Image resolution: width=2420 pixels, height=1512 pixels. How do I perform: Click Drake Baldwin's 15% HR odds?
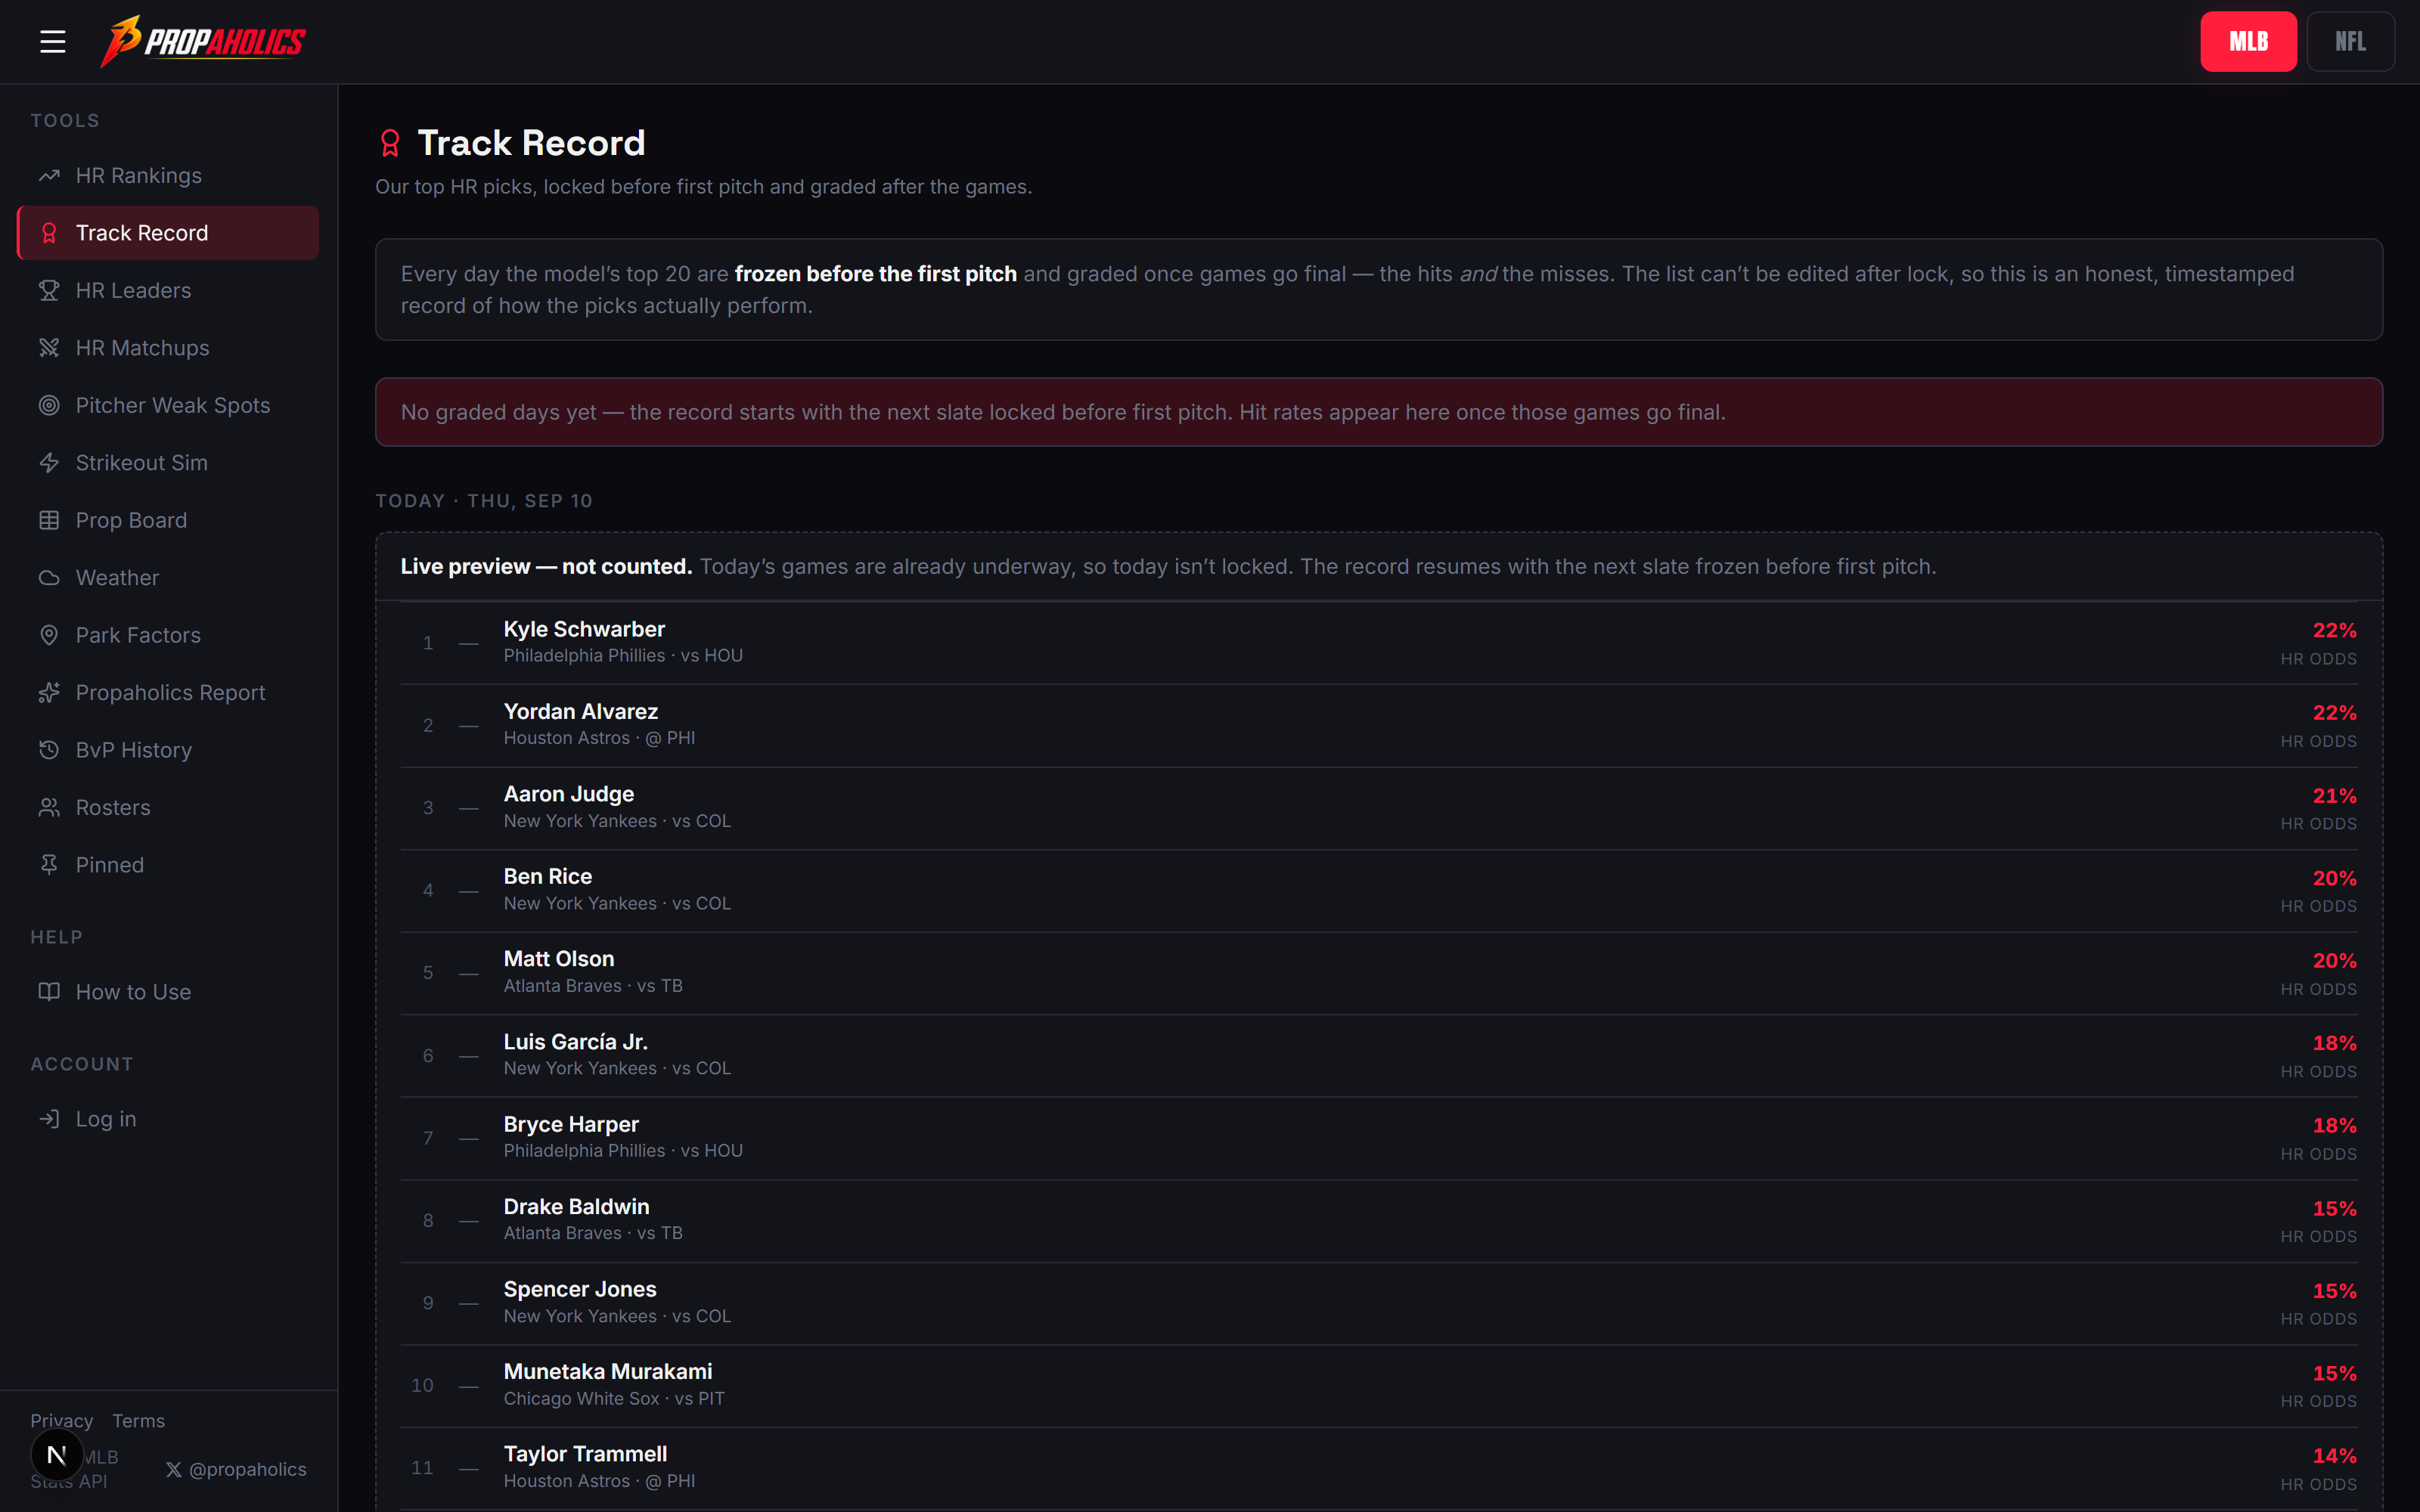click(x=2334, y=1209)
